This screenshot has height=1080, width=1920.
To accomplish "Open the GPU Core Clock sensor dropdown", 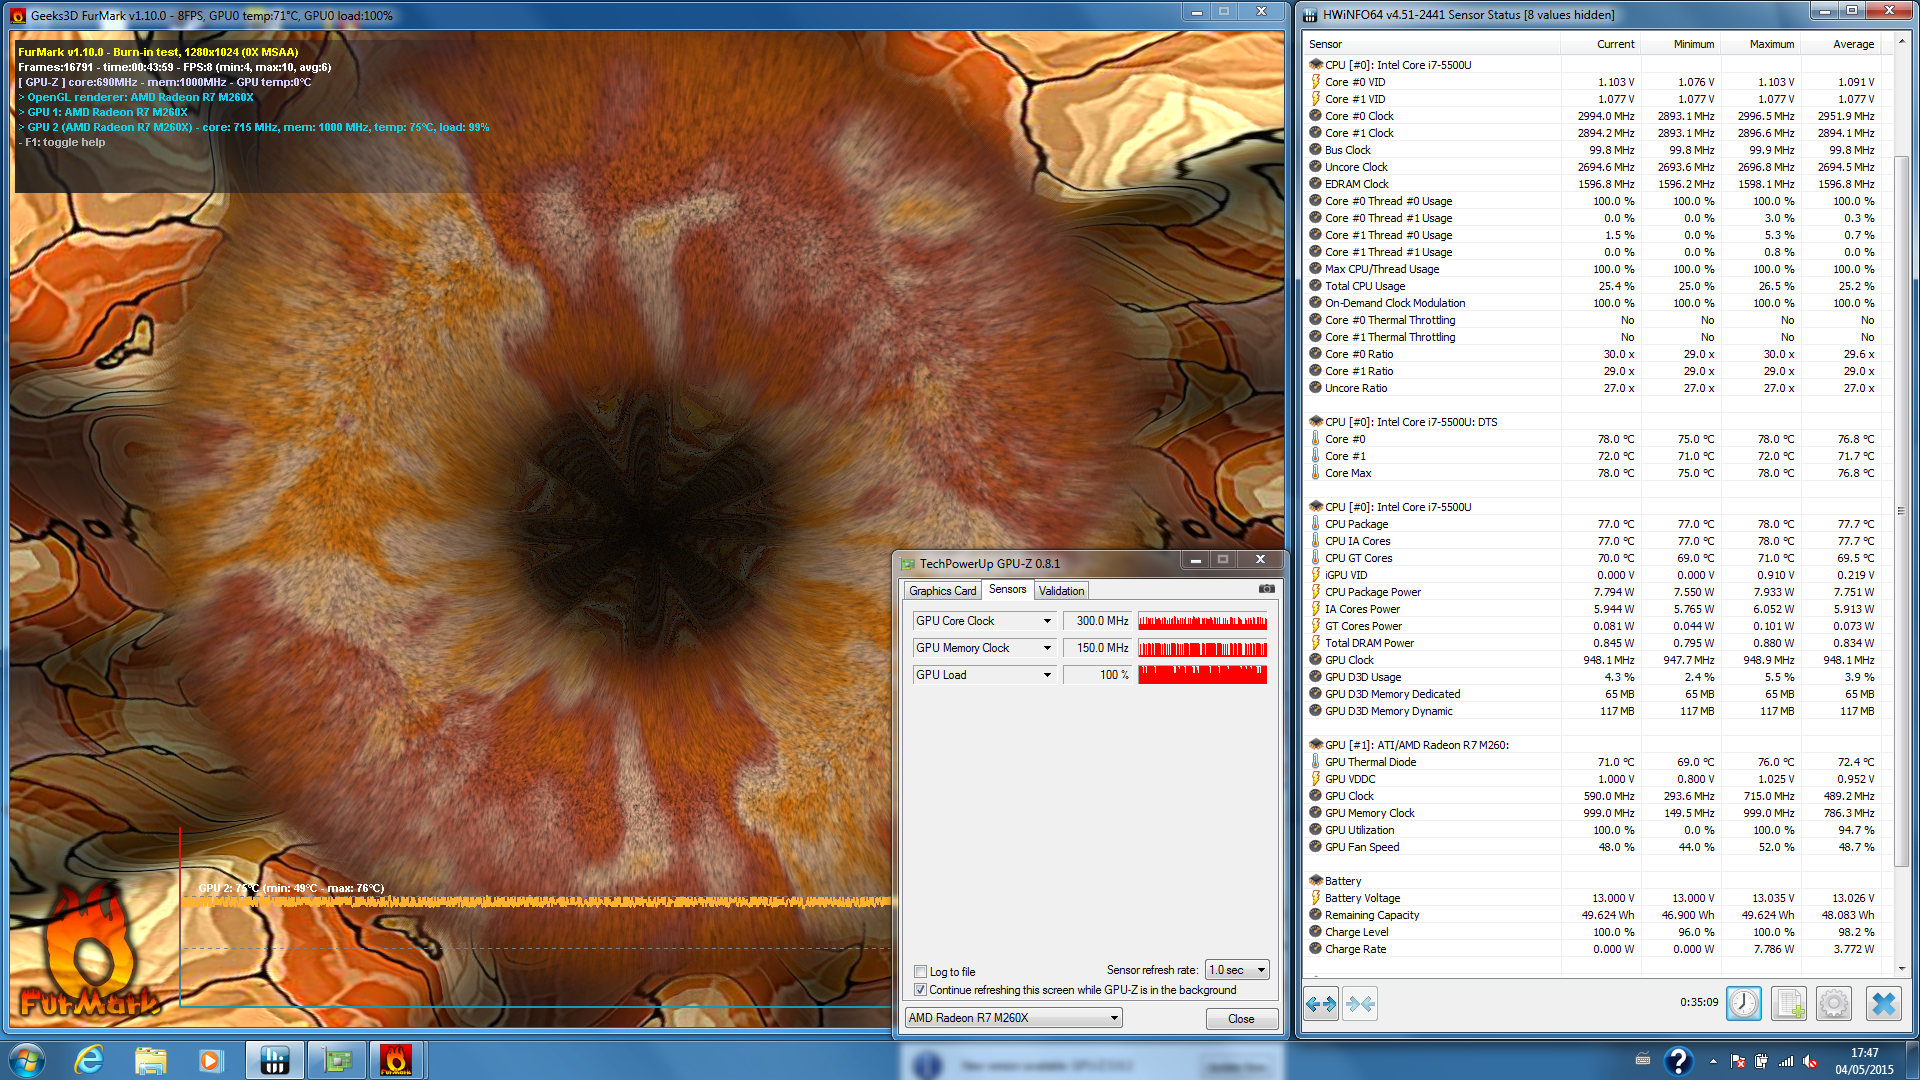I will pyautogui.click(x=1047, y=621).
